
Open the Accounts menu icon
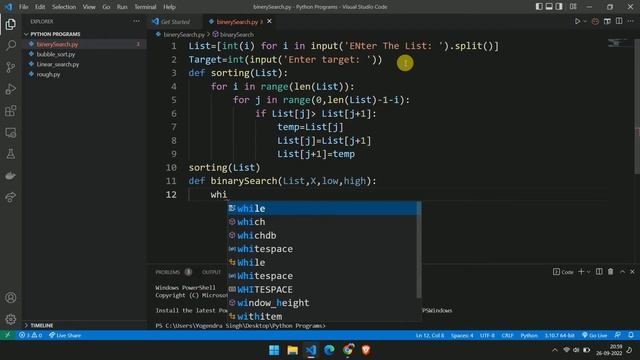click(11, 298)
